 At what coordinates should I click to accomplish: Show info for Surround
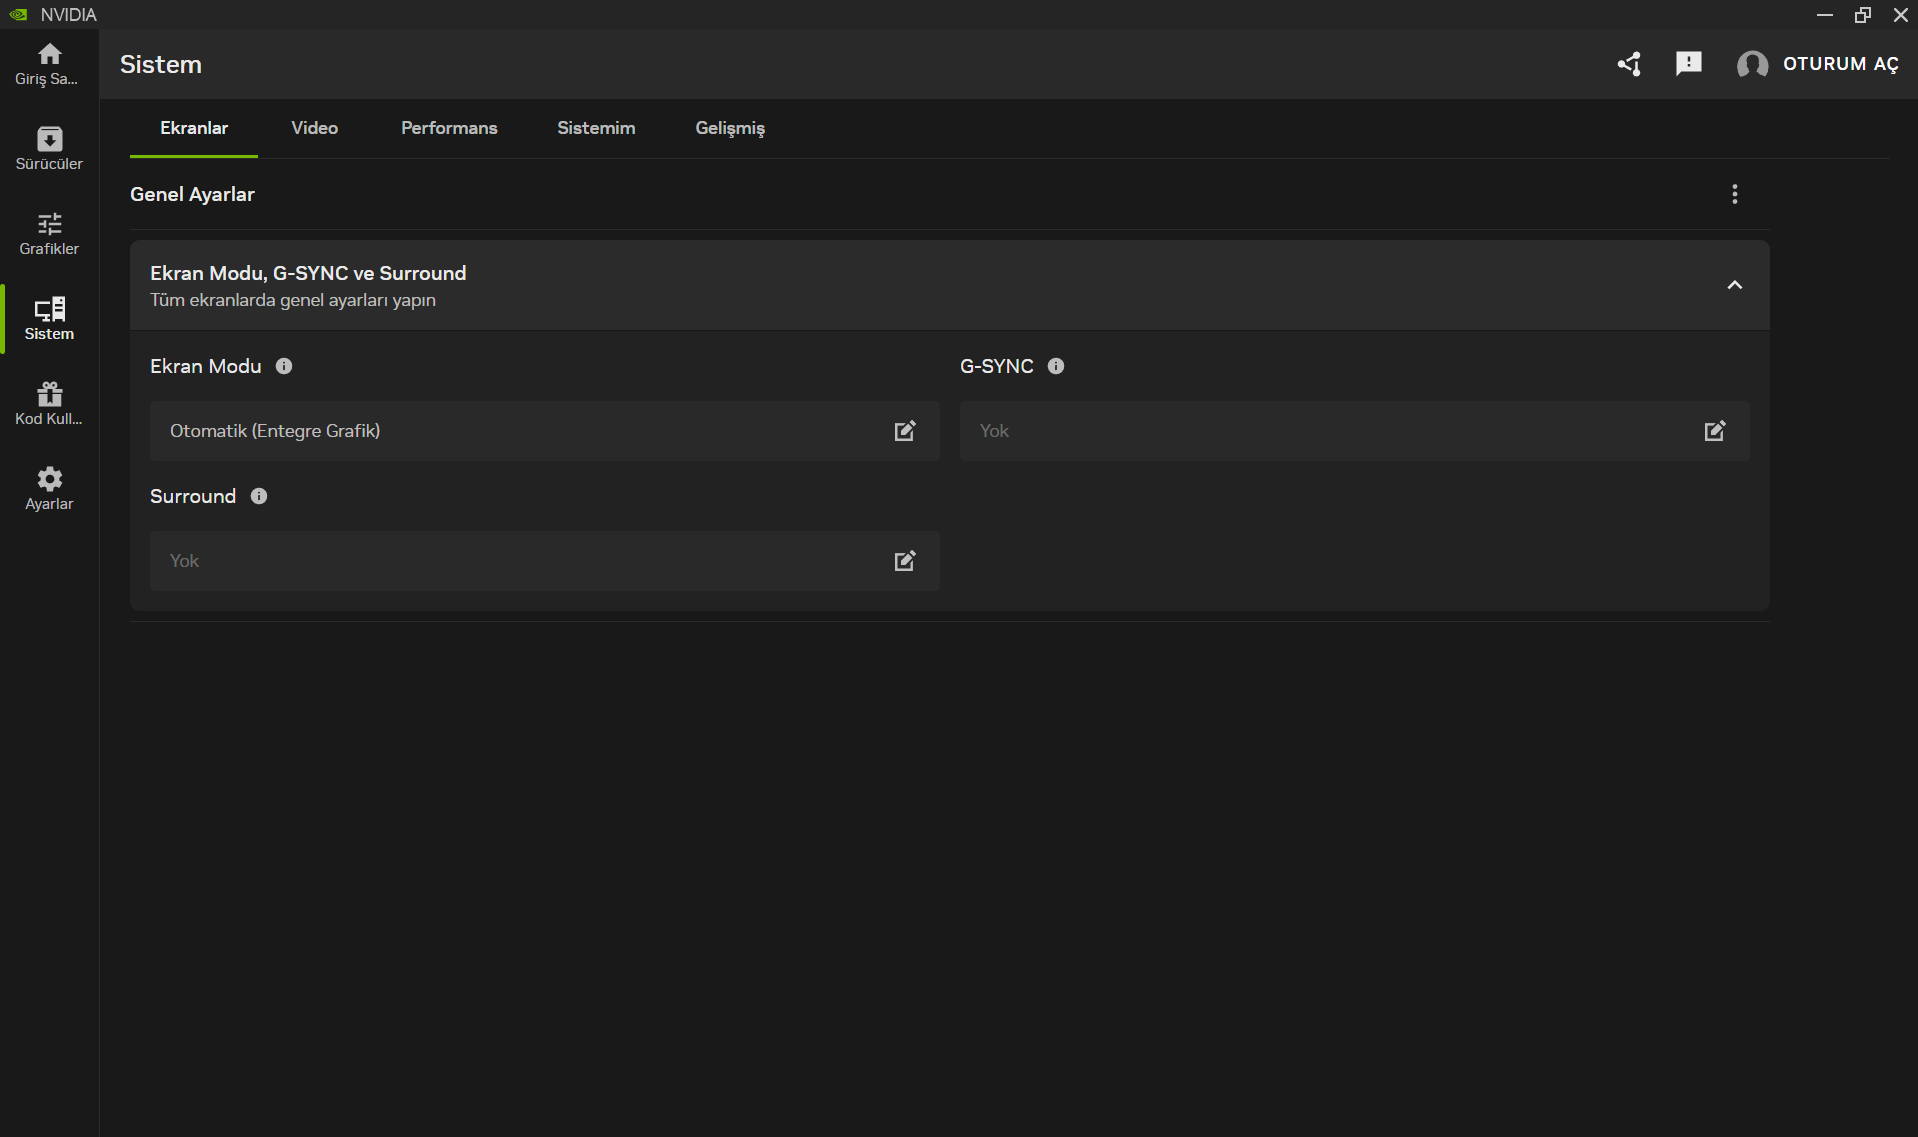(259, 496)
